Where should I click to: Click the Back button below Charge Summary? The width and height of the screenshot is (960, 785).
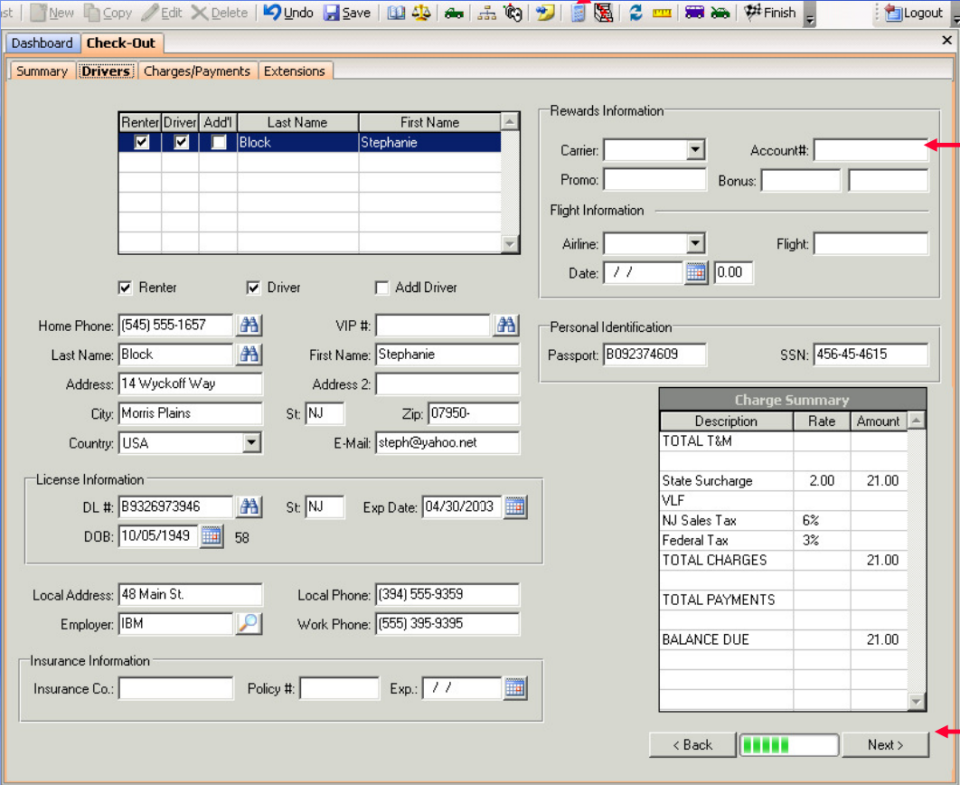[x=692, y=744]
